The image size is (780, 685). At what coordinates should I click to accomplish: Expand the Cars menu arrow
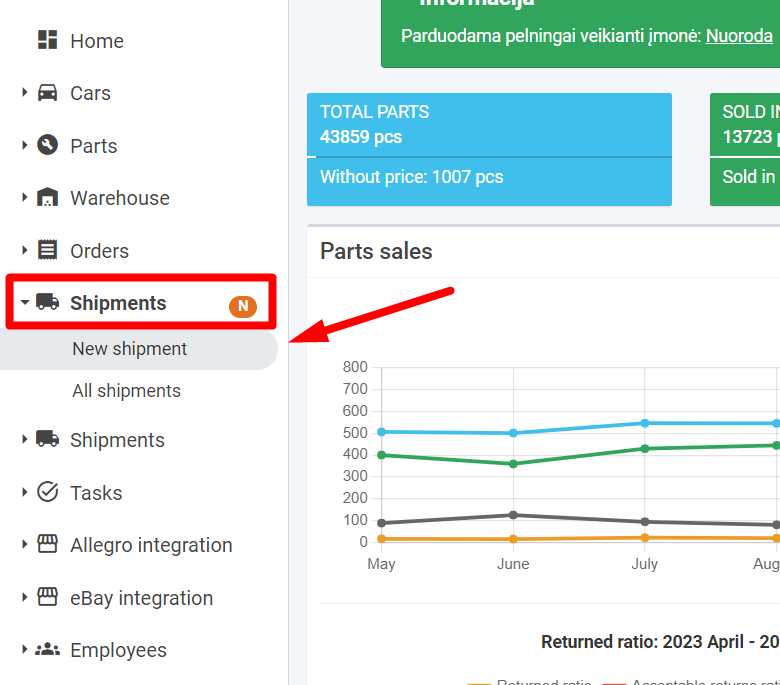[x=24, y=92]
